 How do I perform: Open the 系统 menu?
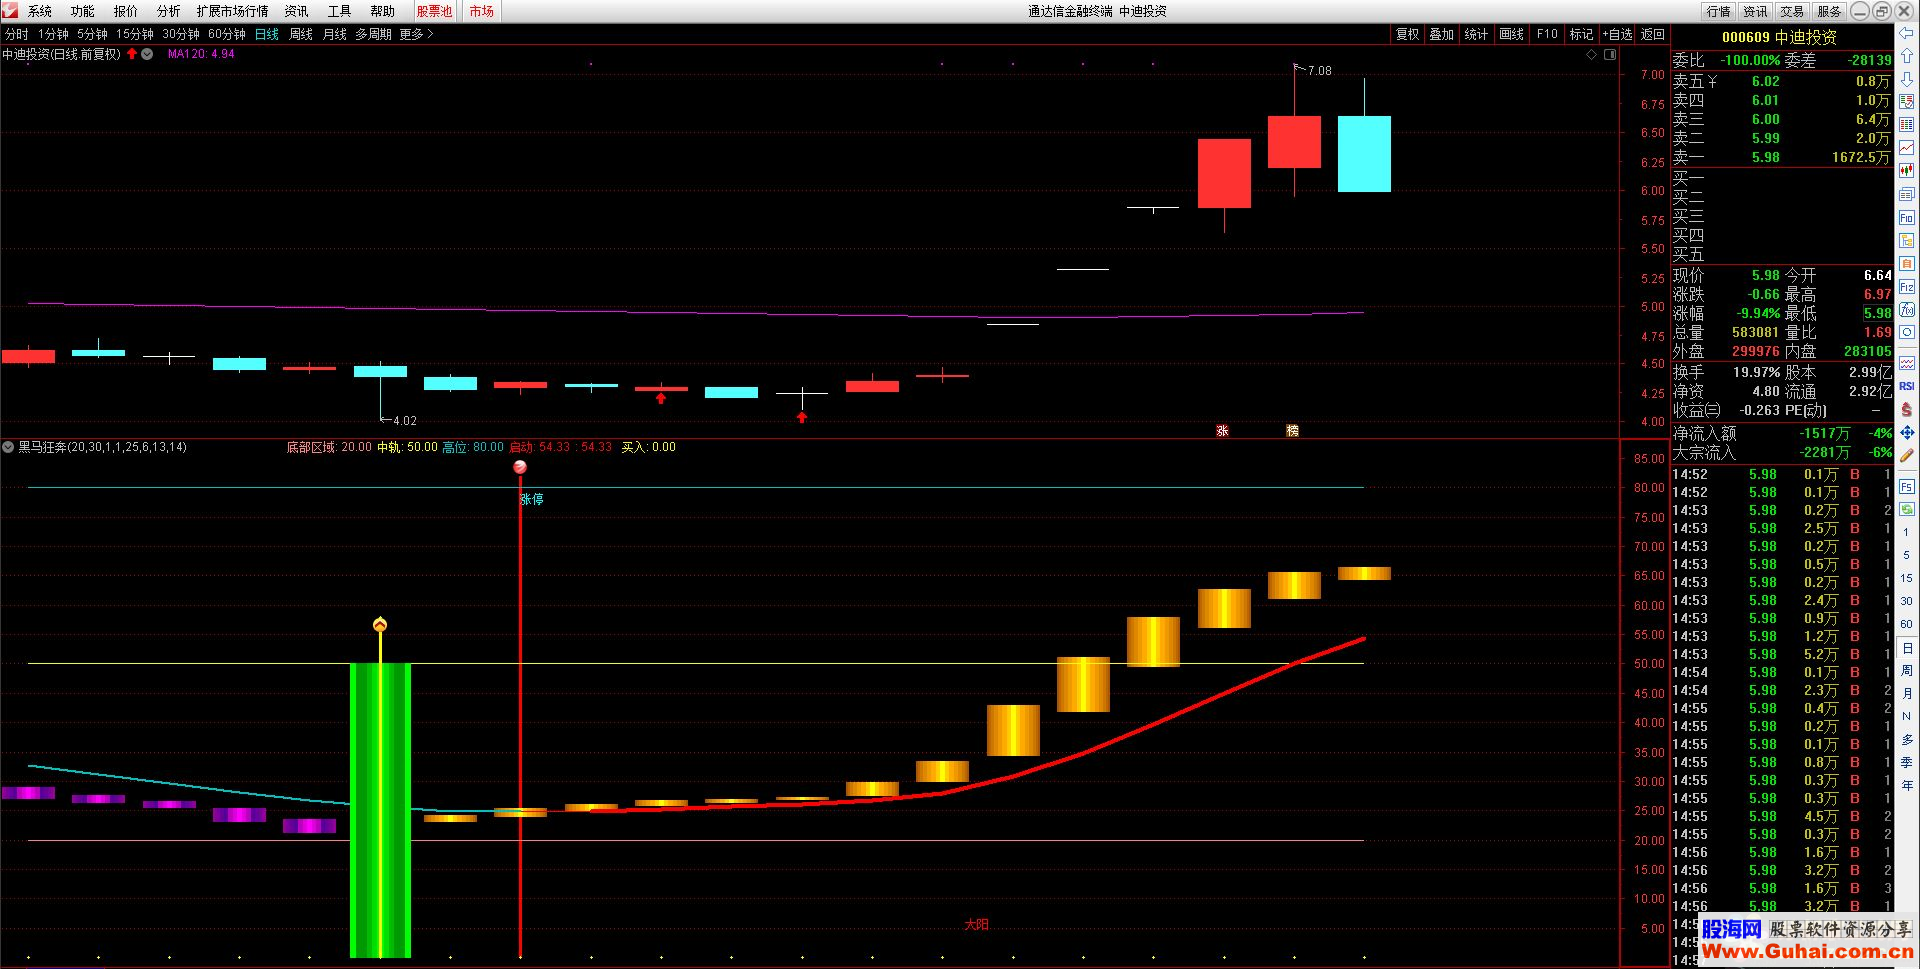(40, 11)
